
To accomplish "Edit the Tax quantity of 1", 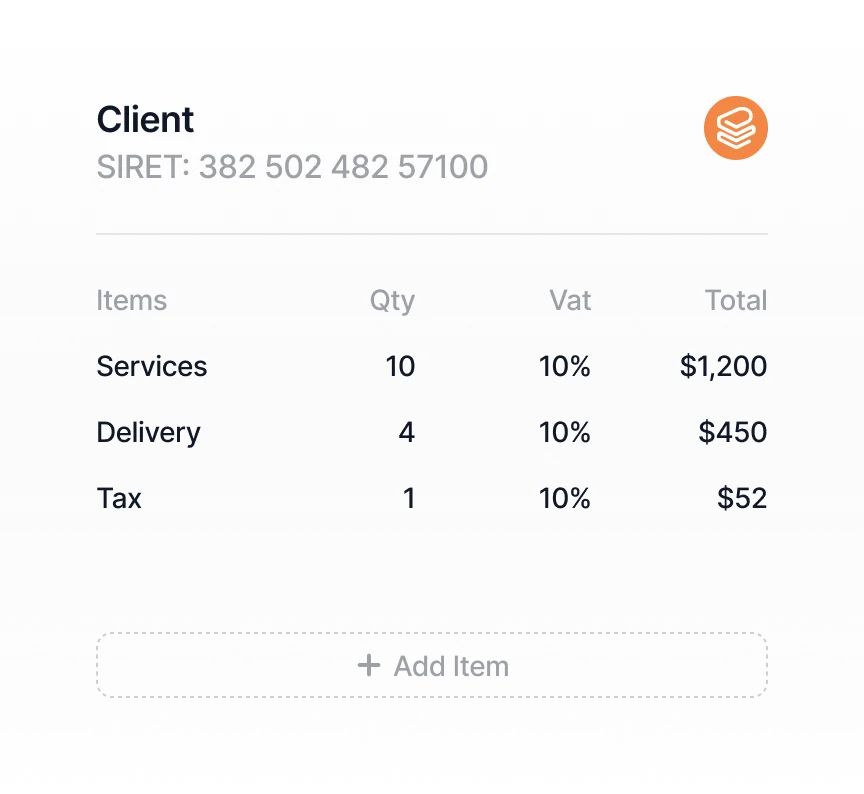I will 408,498.
